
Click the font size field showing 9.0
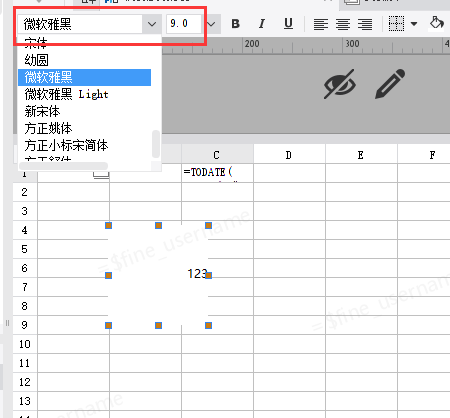[x=184, y=24]
